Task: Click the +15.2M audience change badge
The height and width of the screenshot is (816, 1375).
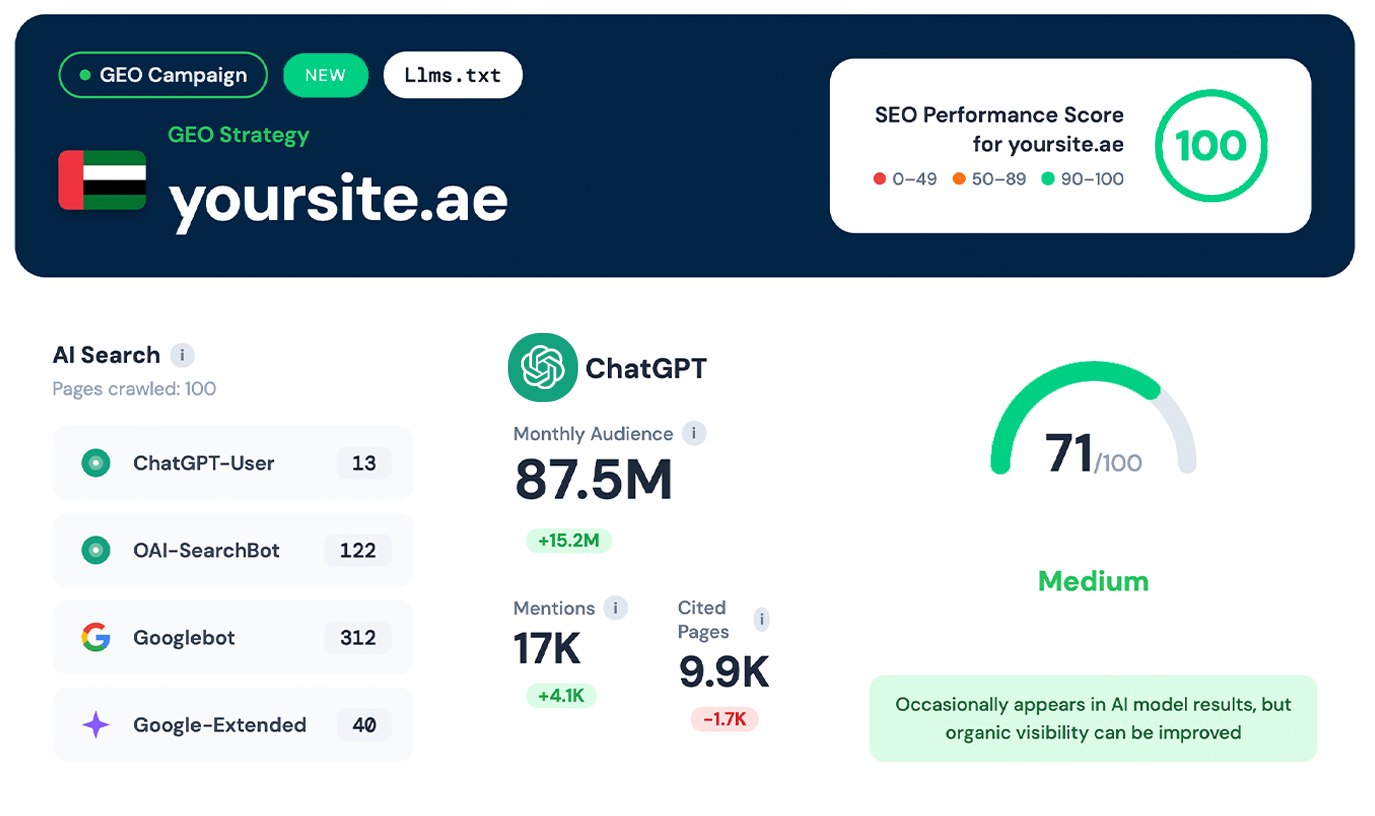Action: (x=568, y=541)
